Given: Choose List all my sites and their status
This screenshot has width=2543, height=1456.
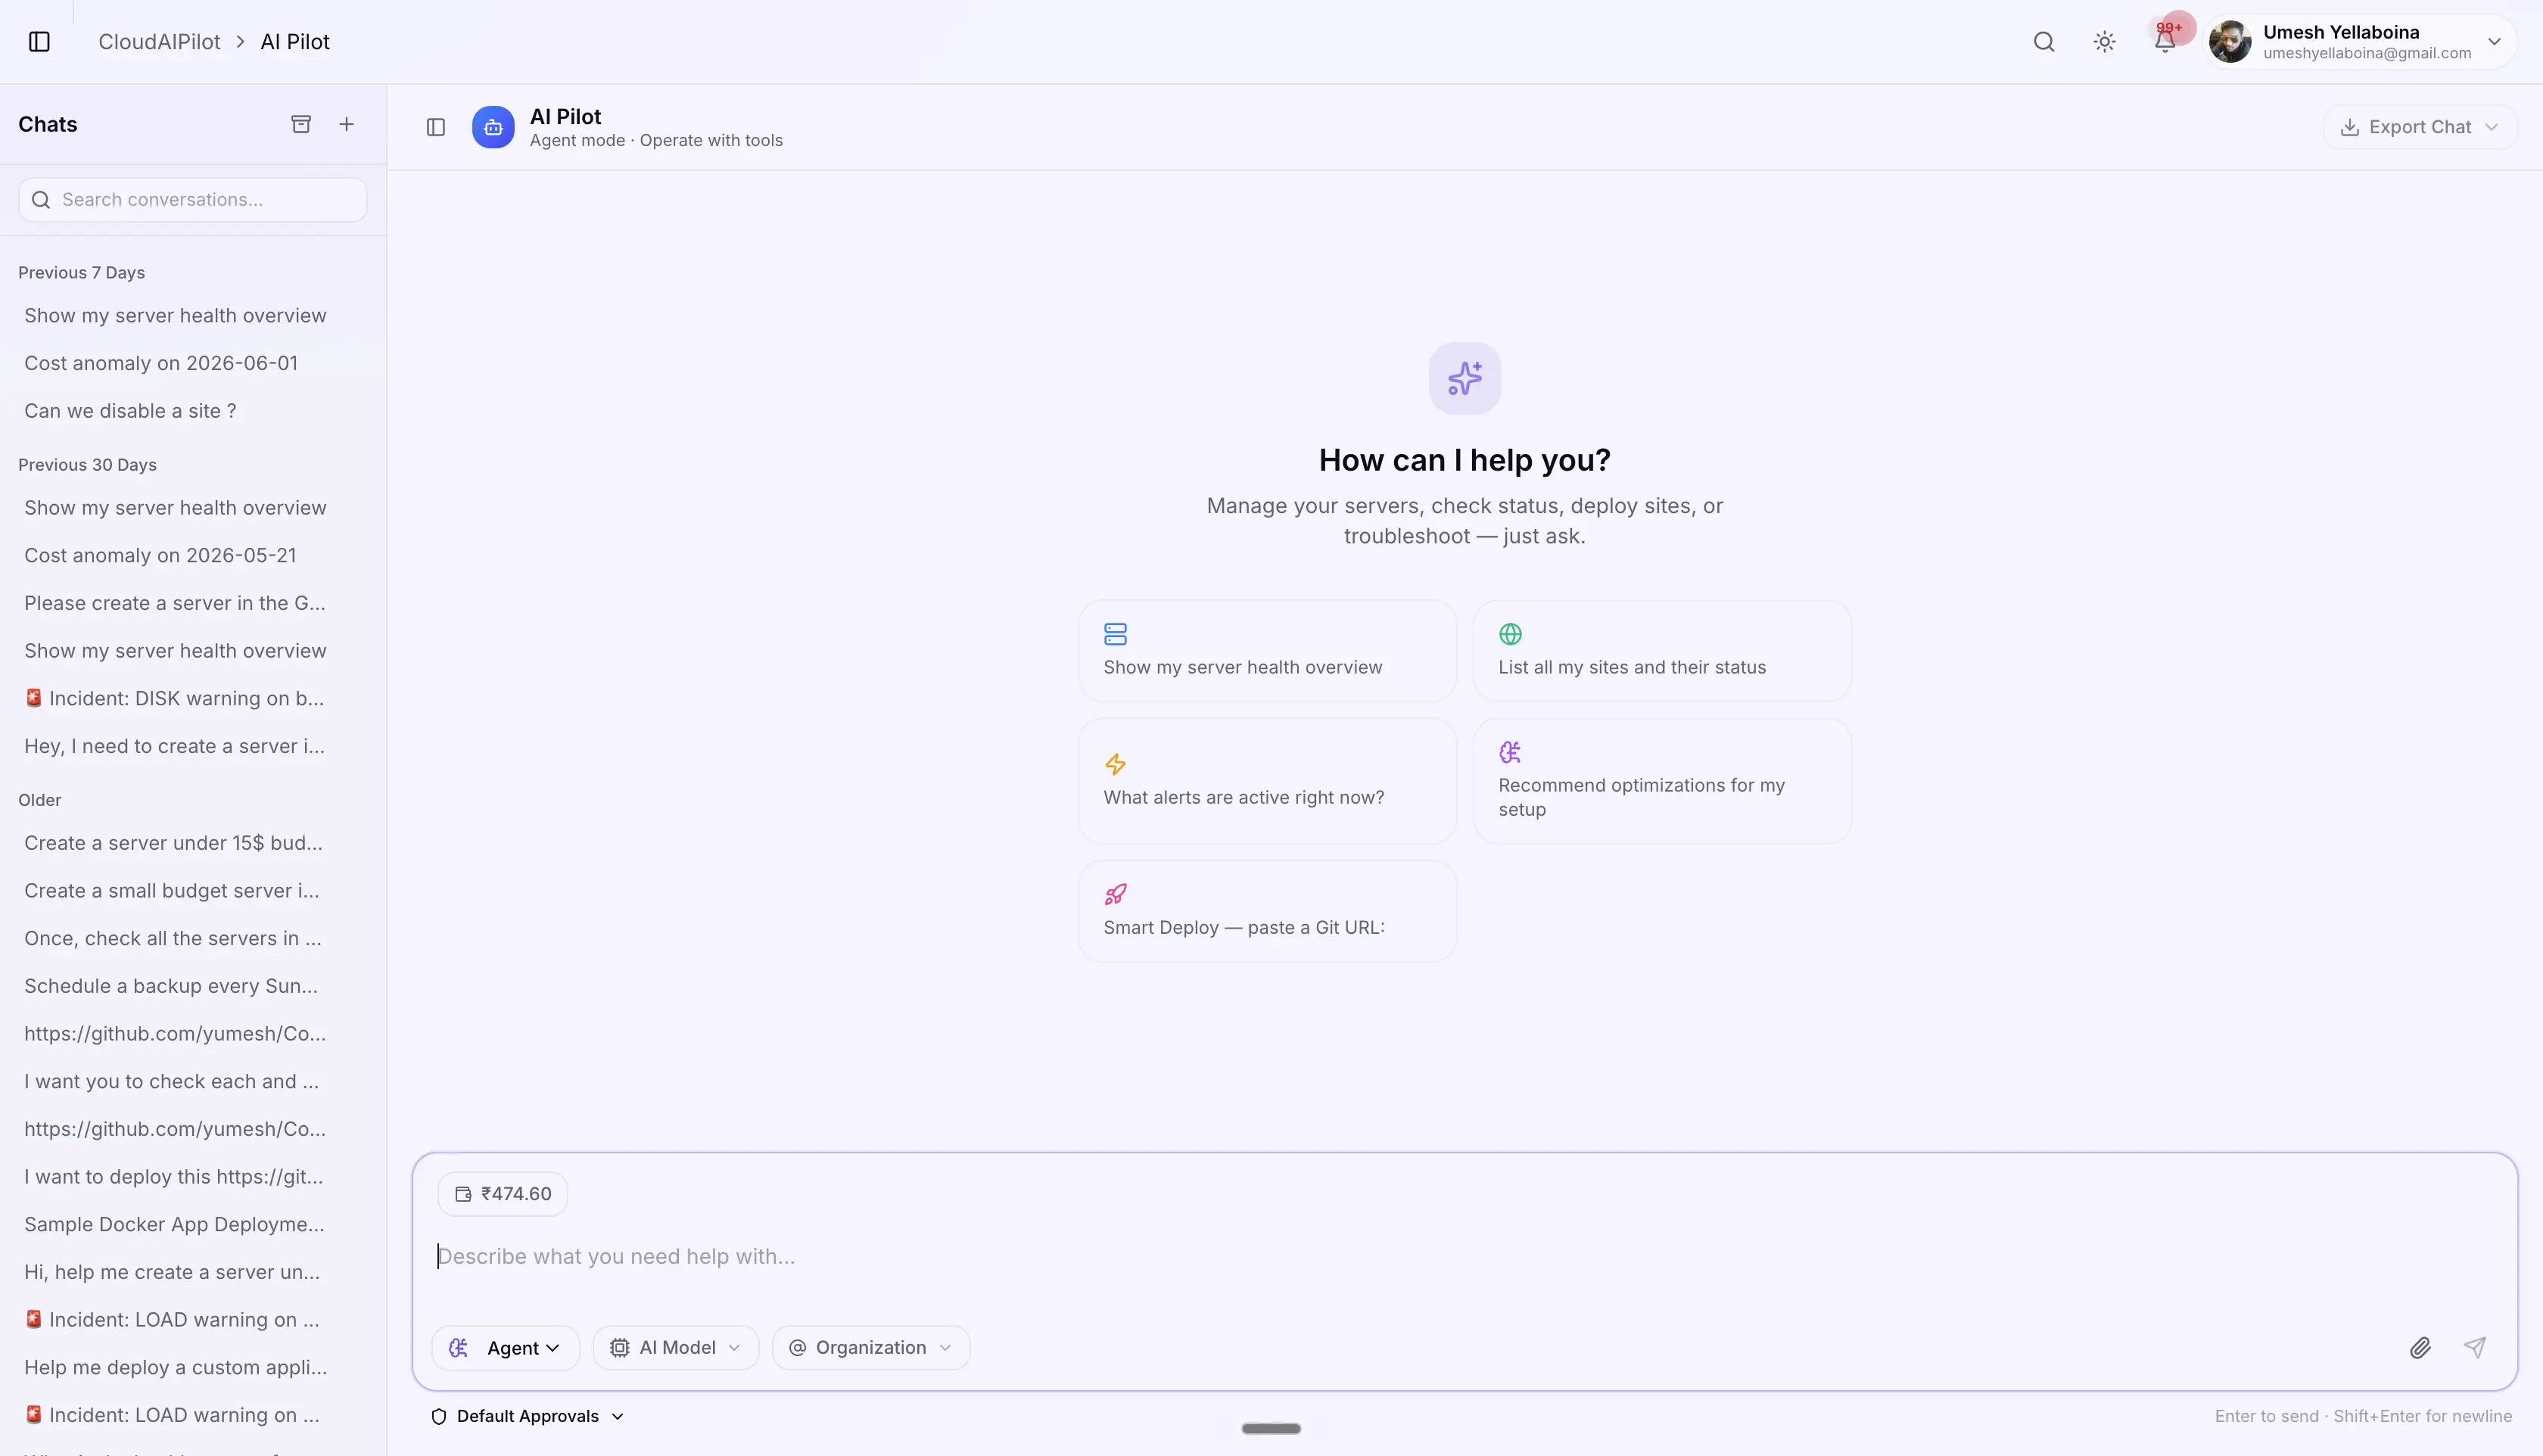Looking at the screenshot, I should 1662,651.
